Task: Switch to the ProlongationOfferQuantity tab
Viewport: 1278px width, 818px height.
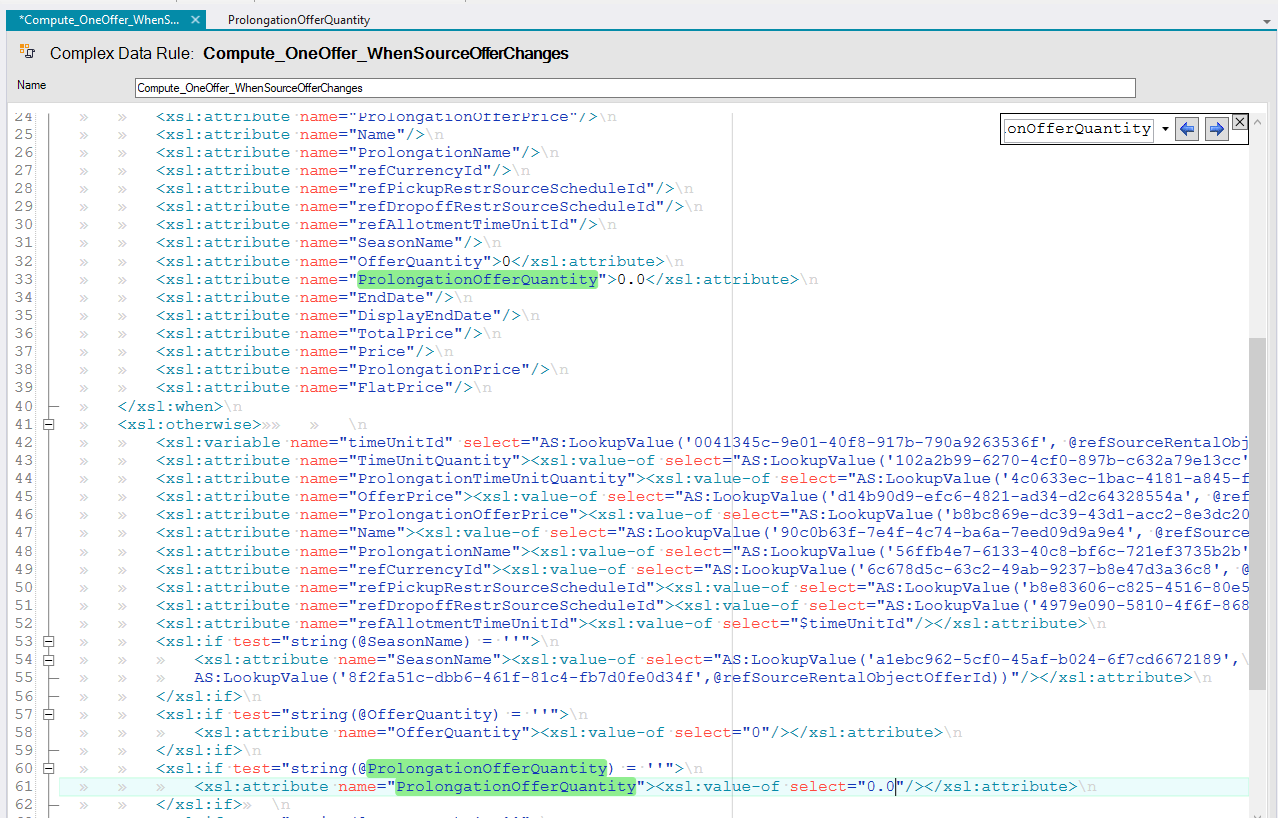Action: [x=298, y=20]
